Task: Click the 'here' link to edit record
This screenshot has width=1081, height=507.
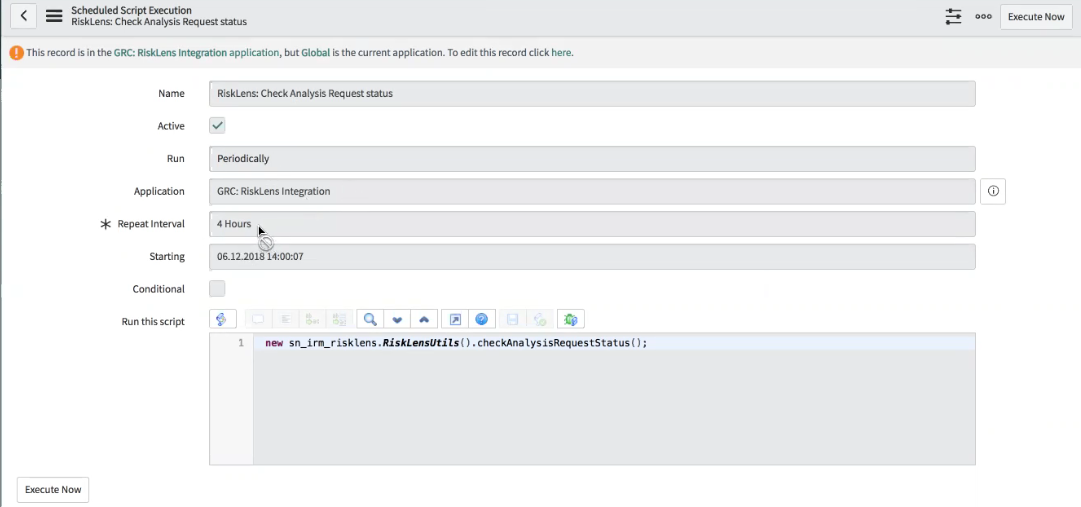Action: (560, 52)
